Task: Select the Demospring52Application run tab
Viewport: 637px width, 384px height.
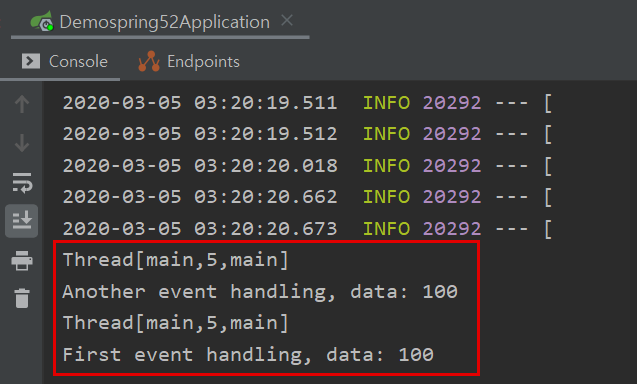Action: point(160,22)
